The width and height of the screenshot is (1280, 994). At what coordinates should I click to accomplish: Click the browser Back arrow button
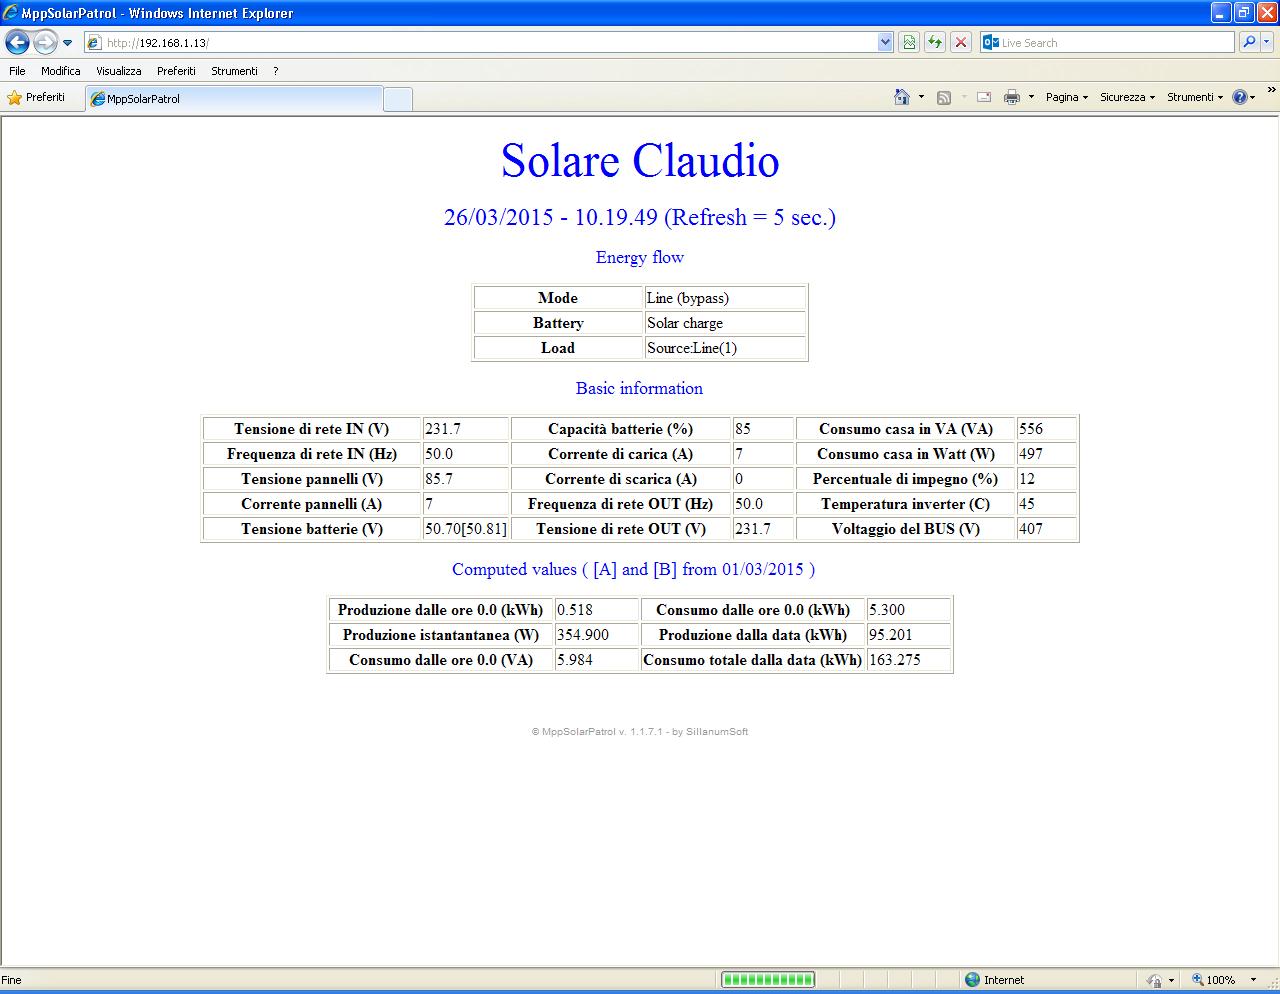coord(17,42)
